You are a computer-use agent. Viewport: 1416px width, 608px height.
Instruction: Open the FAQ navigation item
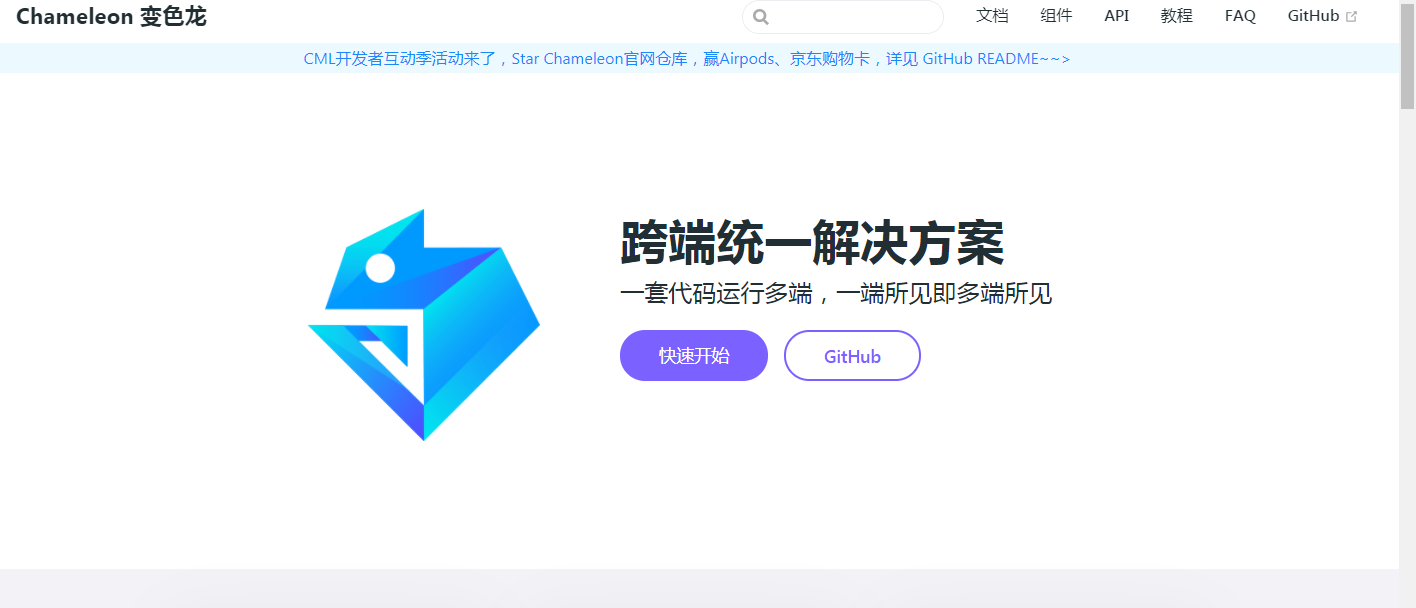(x=1240, y=16)
